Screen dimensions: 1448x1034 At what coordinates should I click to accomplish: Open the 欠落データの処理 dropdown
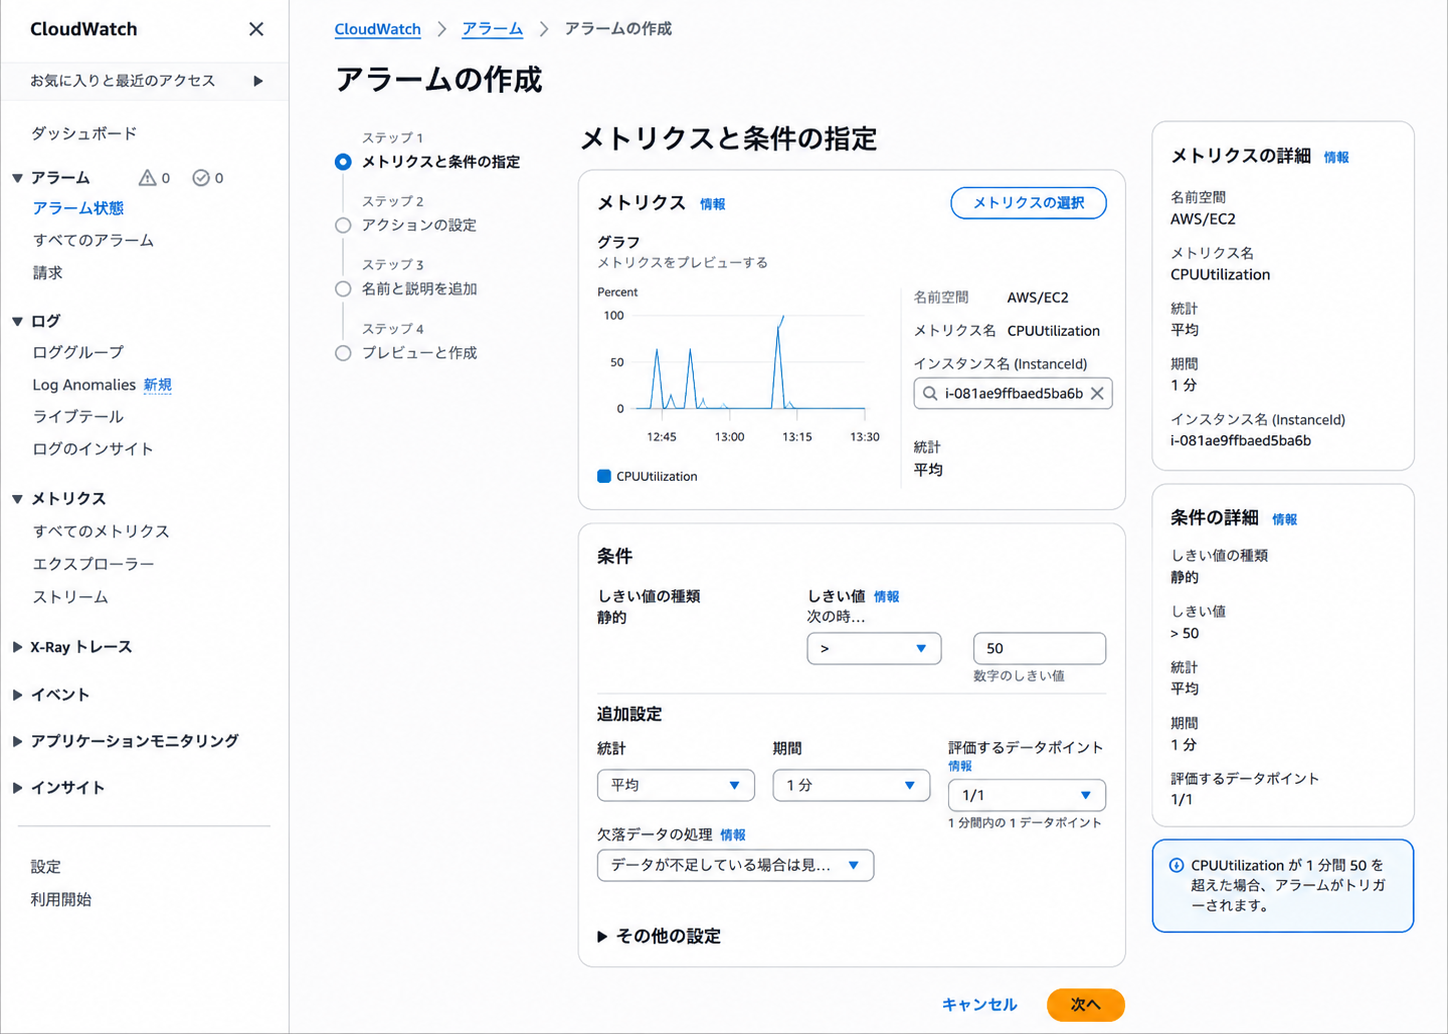[735, 865]
